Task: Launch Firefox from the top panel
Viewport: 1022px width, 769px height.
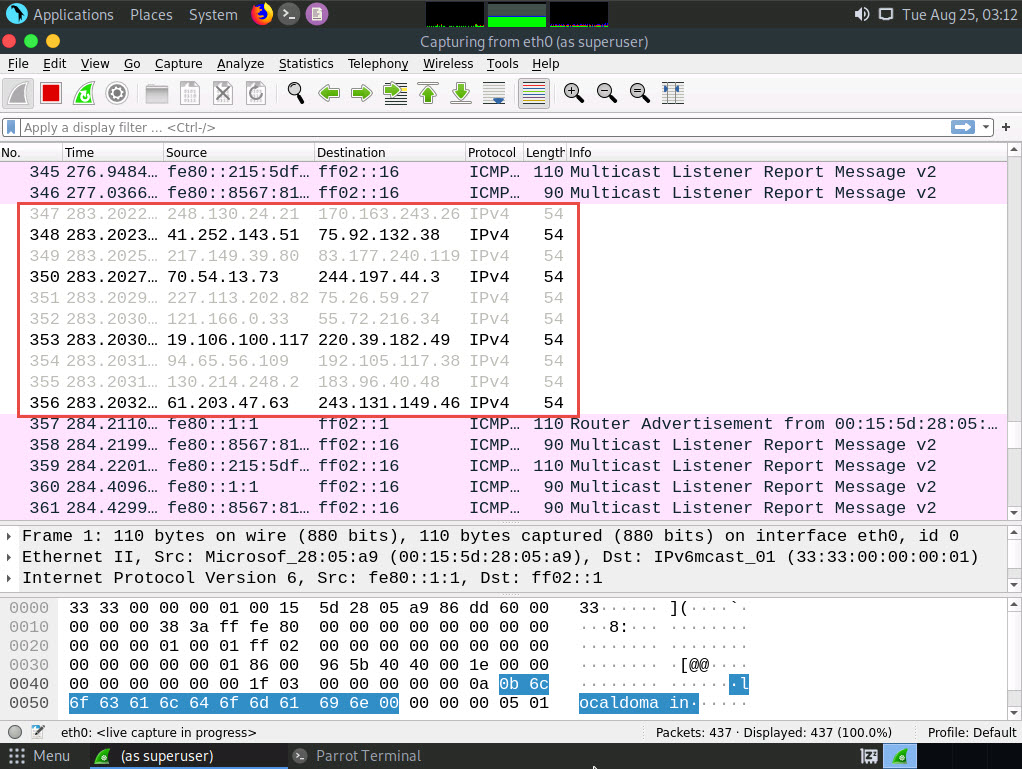Action: click(x=262, y=14)
